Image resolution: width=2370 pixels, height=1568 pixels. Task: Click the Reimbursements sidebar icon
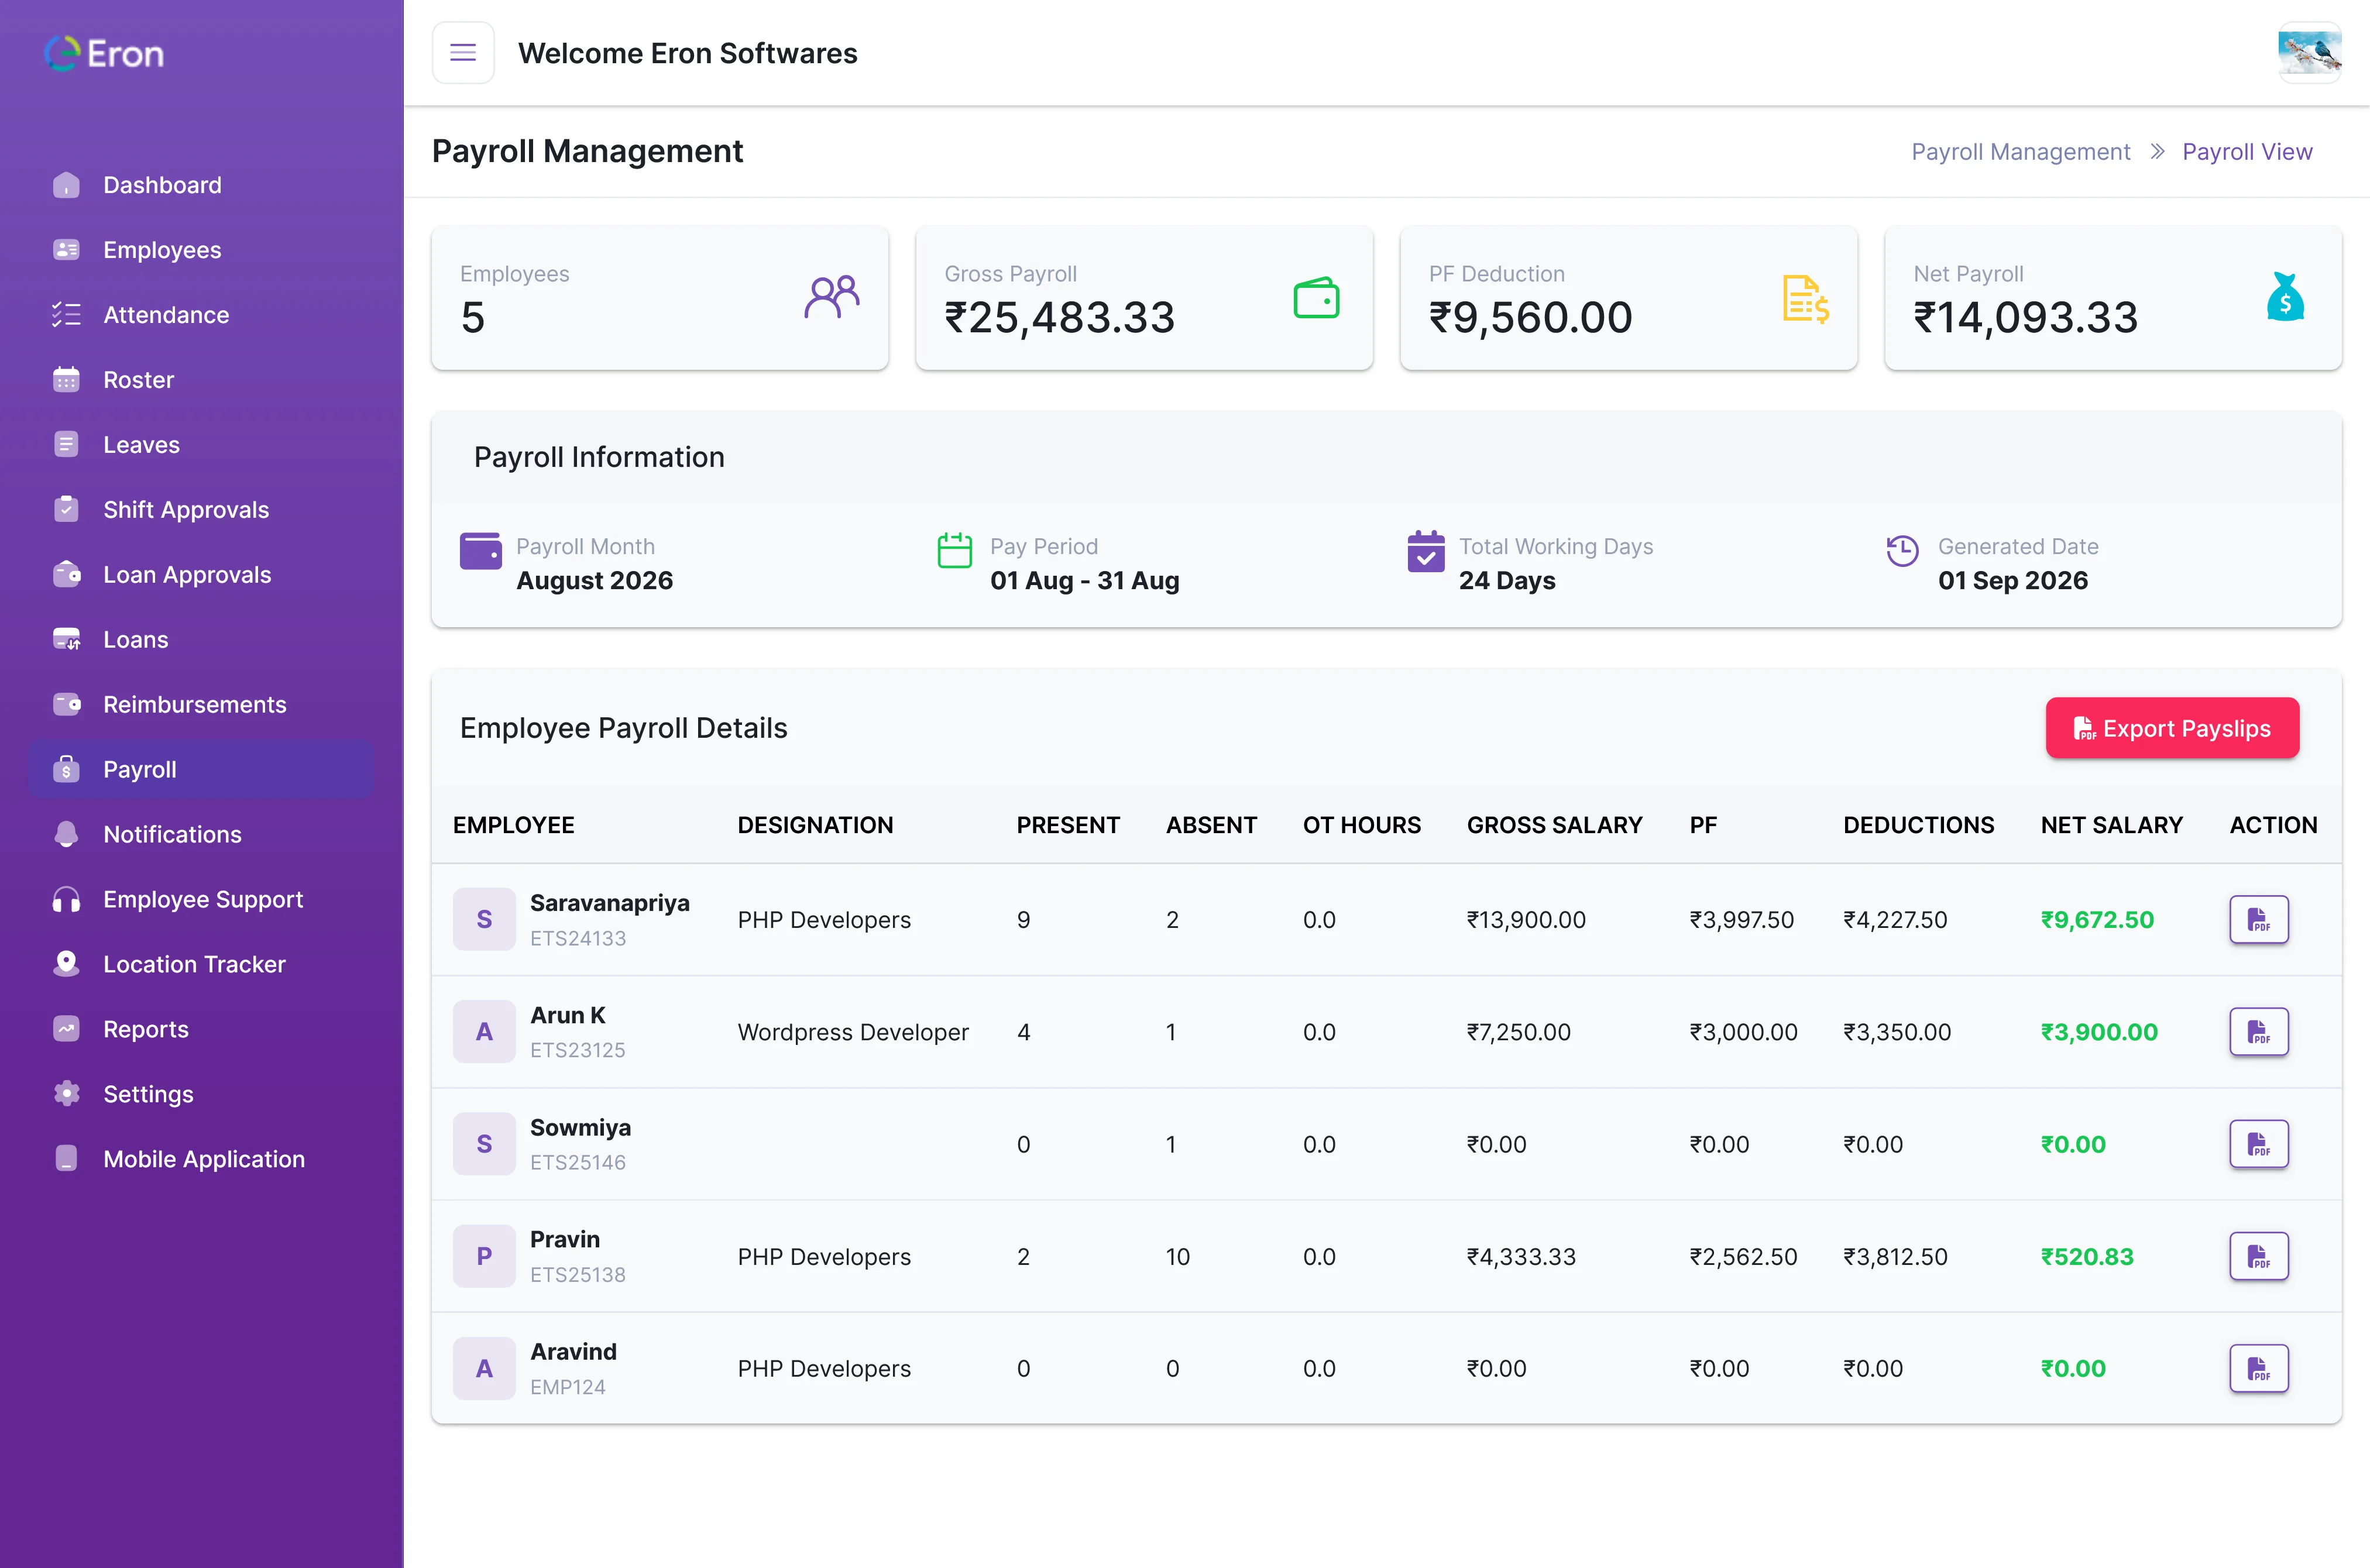coord(66,705)
